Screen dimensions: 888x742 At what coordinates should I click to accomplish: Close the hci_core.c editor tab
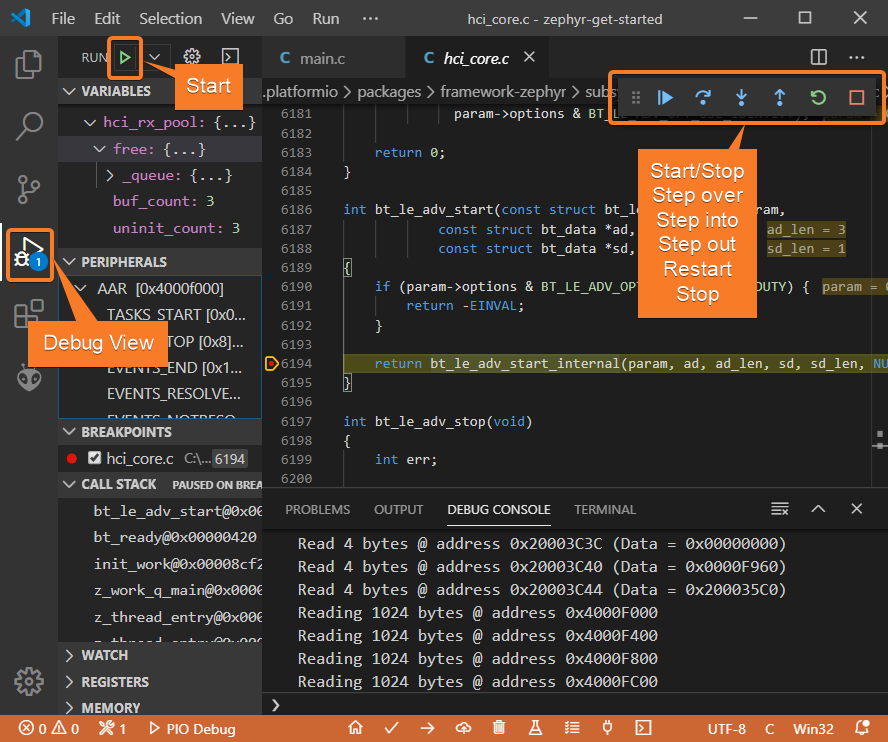click(x=529, y=57)
